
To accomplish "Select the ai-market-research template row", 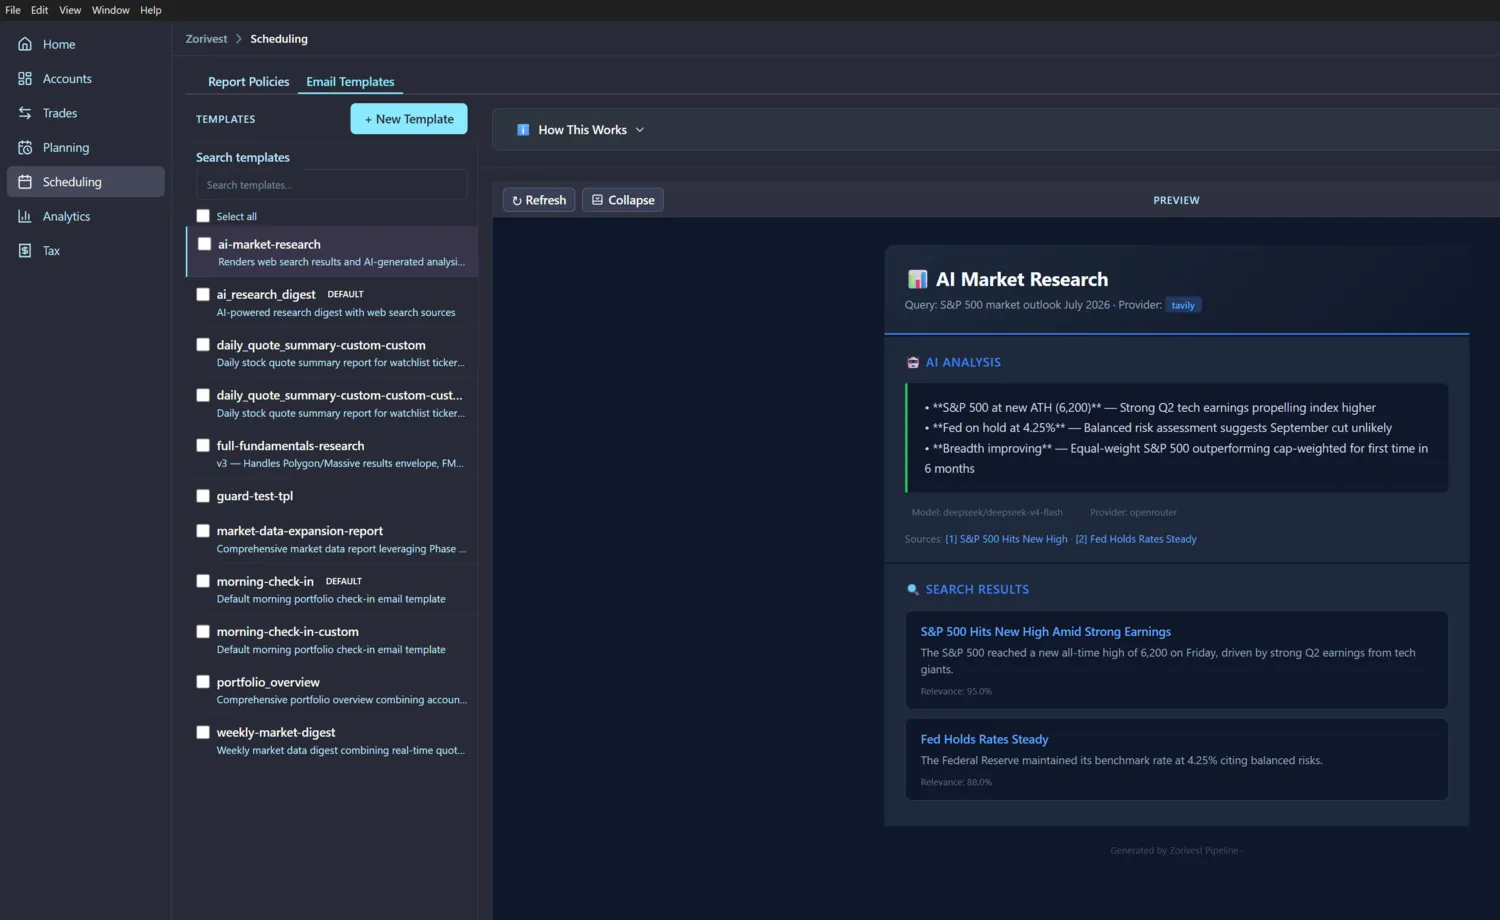I will coord(332,252).
